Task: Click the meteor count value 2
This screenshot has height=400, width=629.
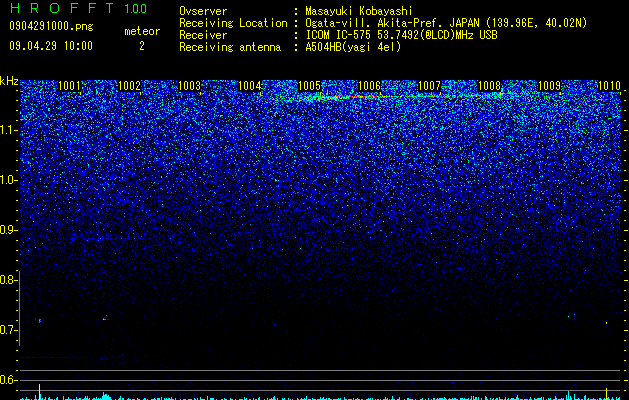Action: (142, 46)
